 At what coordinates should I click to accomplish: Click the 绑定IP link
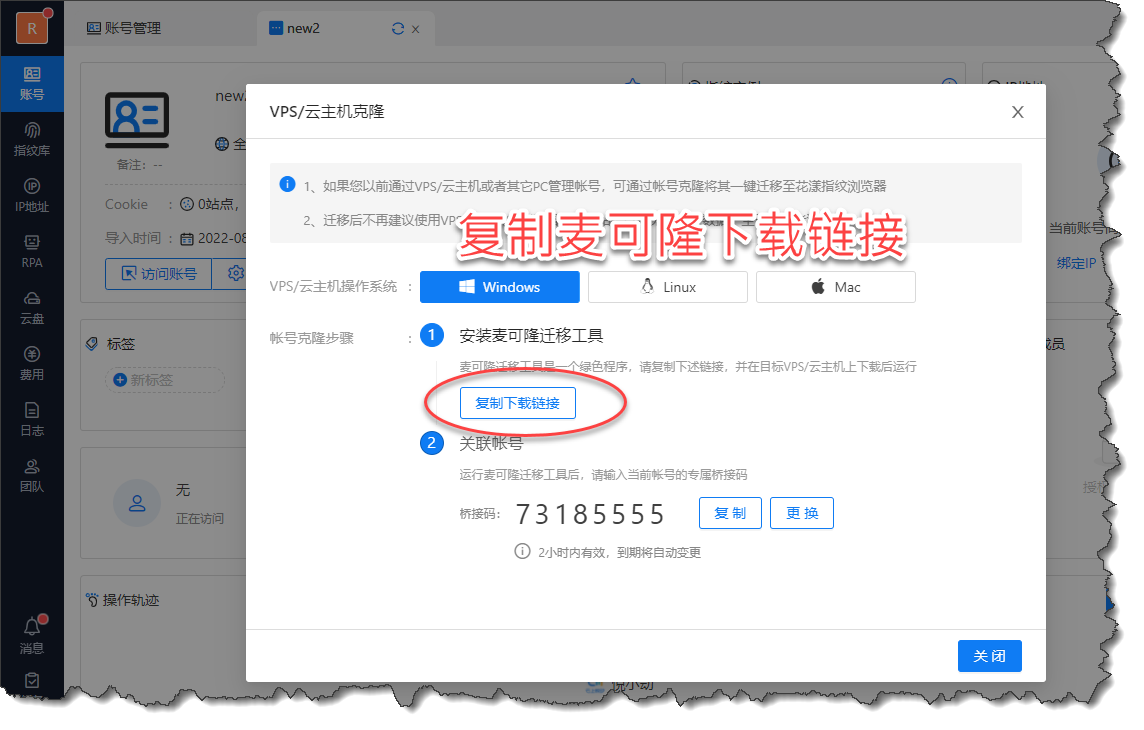pos(1076,263)
